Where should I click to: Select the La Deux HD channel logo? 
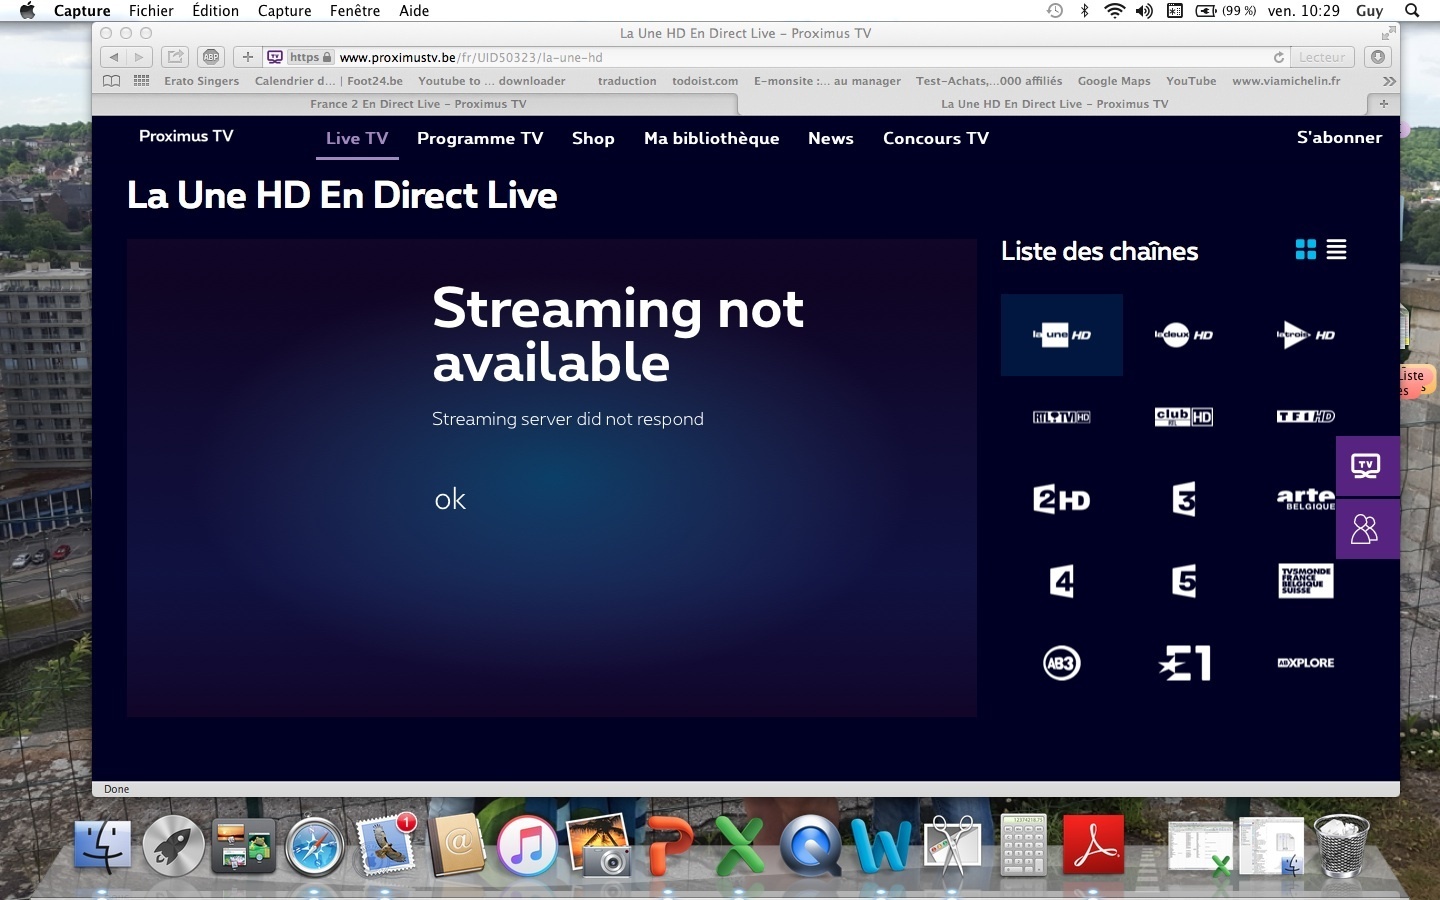[x=1184, y=335]
